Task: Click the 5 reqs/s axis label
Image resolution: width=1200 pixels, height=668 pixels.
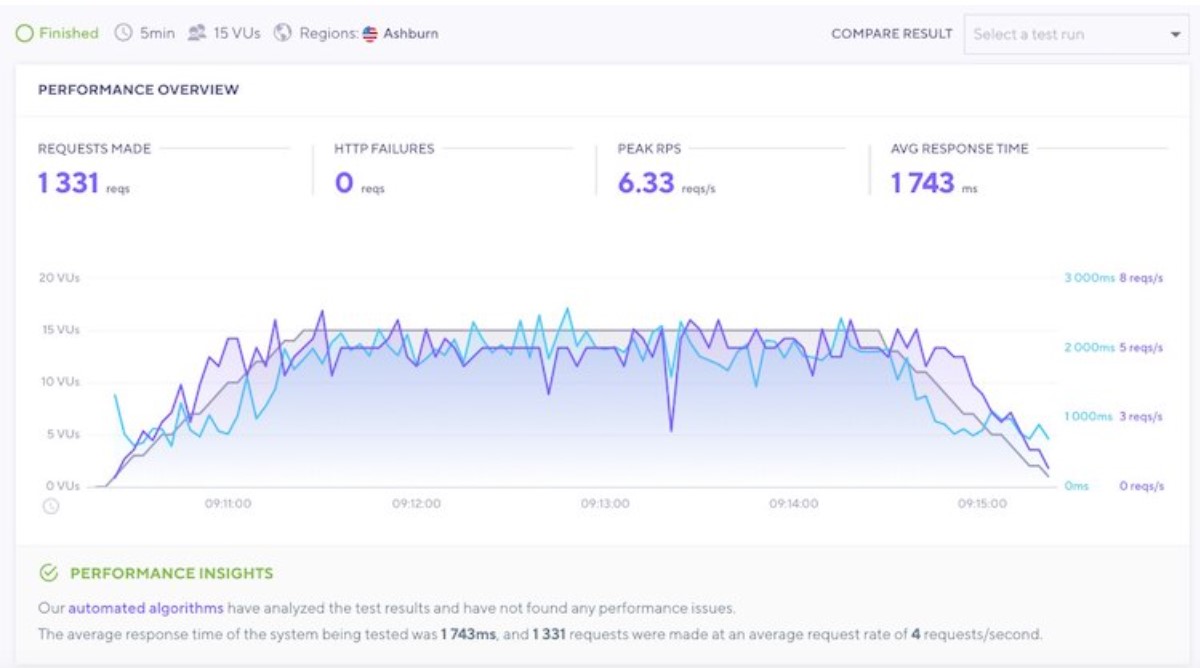Action: pyautogui.click(x=1141, y=347)
